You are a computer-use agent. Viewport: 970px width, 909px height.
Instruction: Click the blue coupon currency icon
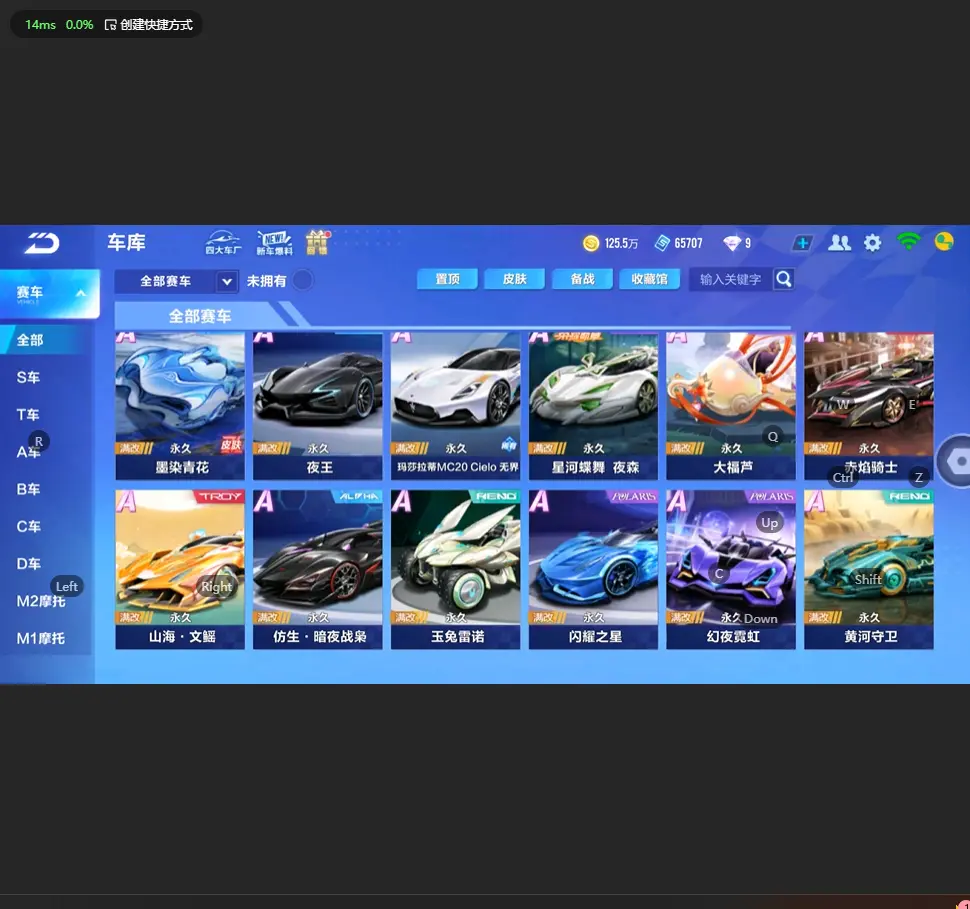coord(662,243)
